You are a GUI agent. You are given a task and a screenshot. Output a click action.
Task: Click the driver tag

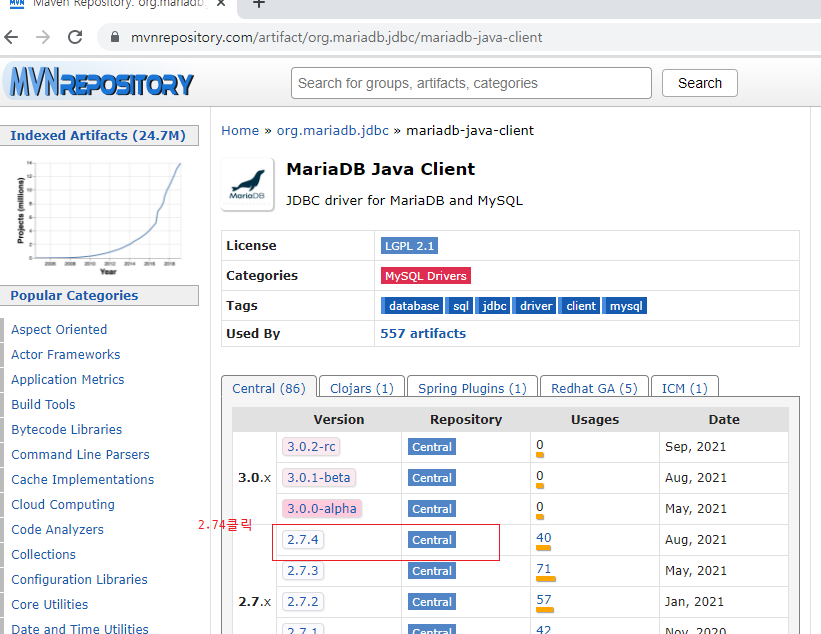pos(534,306)
